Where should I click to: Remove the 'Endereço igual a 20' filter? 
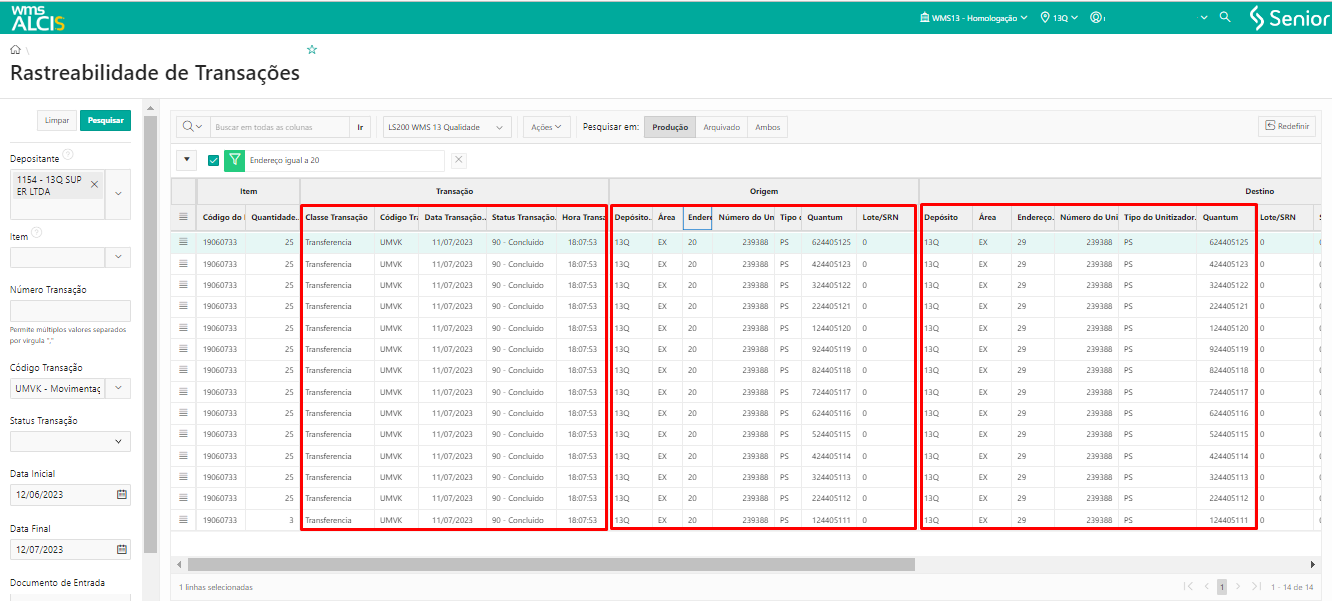pyautogui.click(x=458, y=160)
